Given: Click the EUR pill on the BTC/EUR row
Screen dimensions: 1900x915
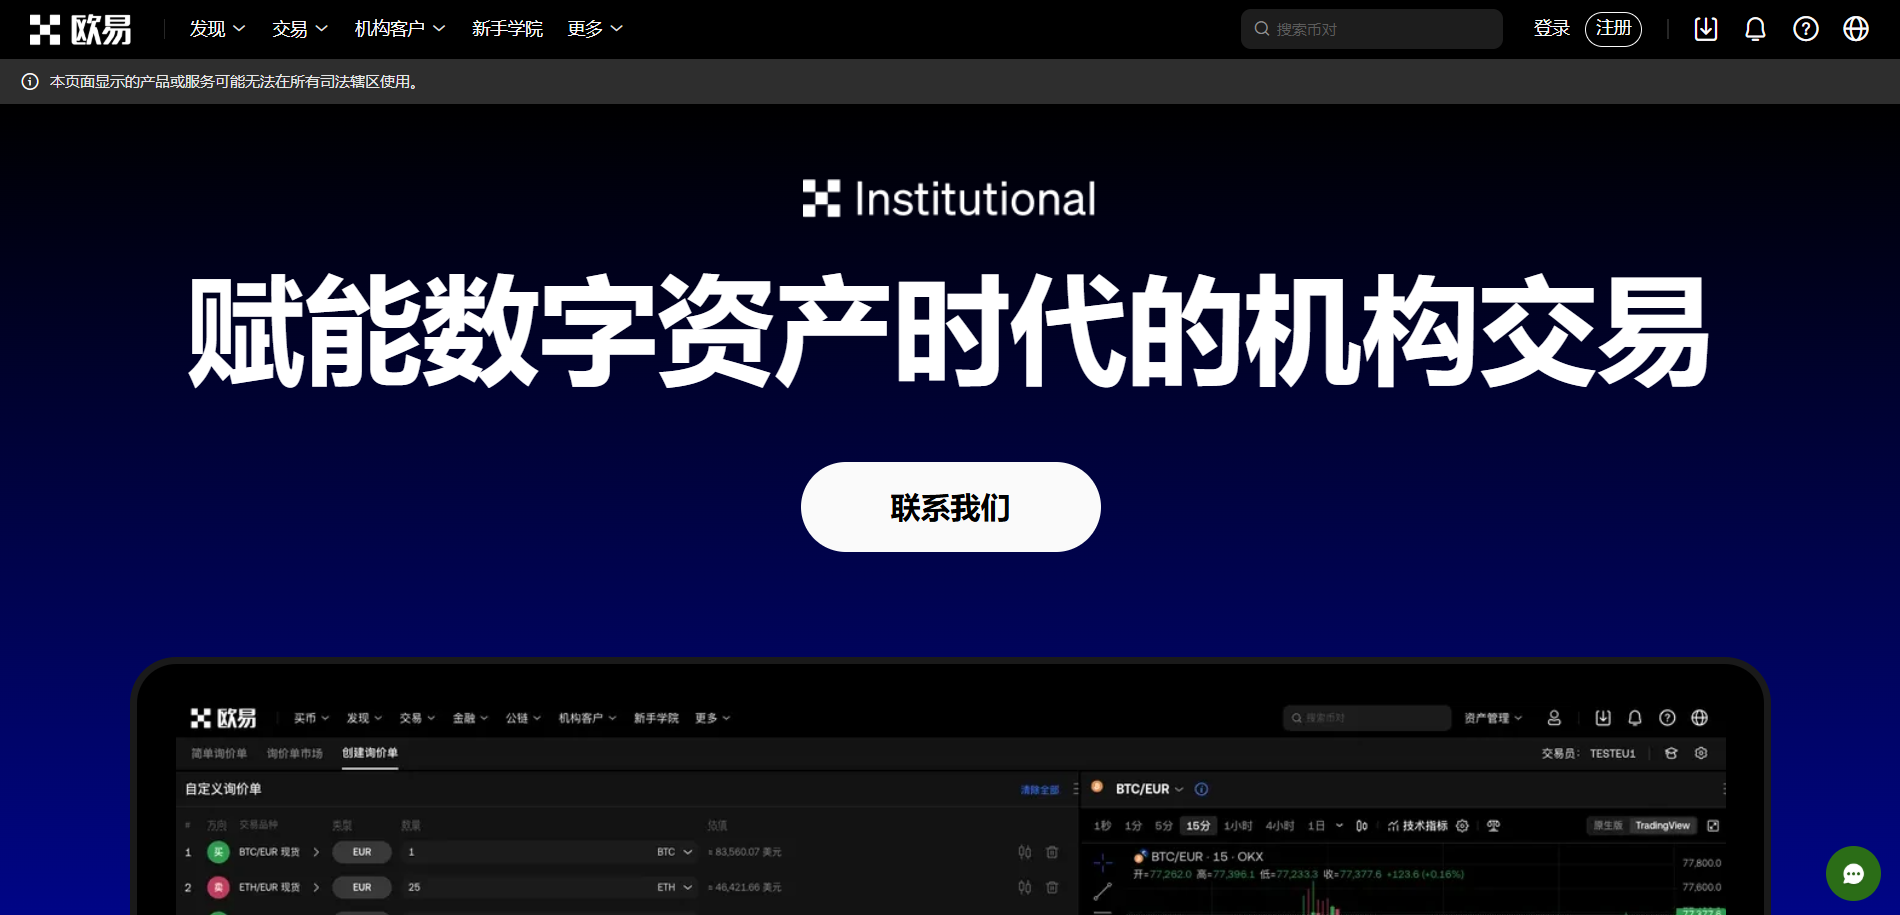Looking at the screenshot, I should click(362, 852).
